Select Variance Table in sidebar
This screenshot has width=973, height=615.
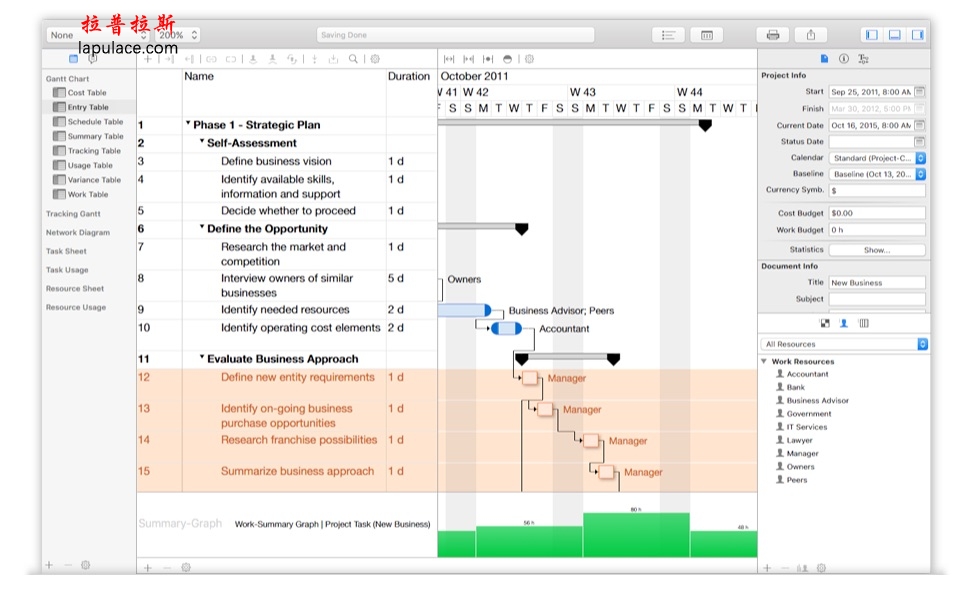click(94, 180)
